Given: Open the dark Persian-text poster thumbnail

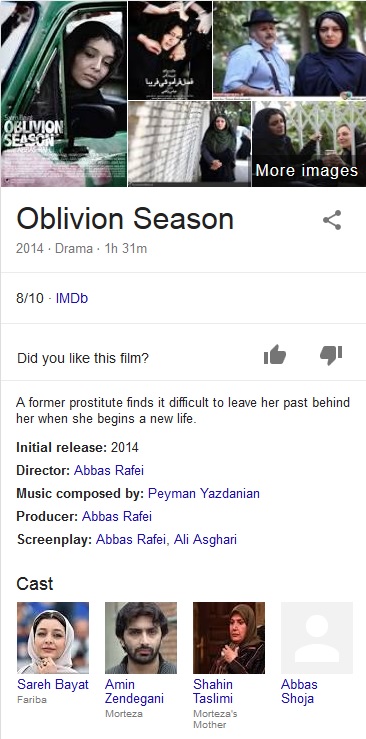Looking at the screenshot, I should [170, 50].
